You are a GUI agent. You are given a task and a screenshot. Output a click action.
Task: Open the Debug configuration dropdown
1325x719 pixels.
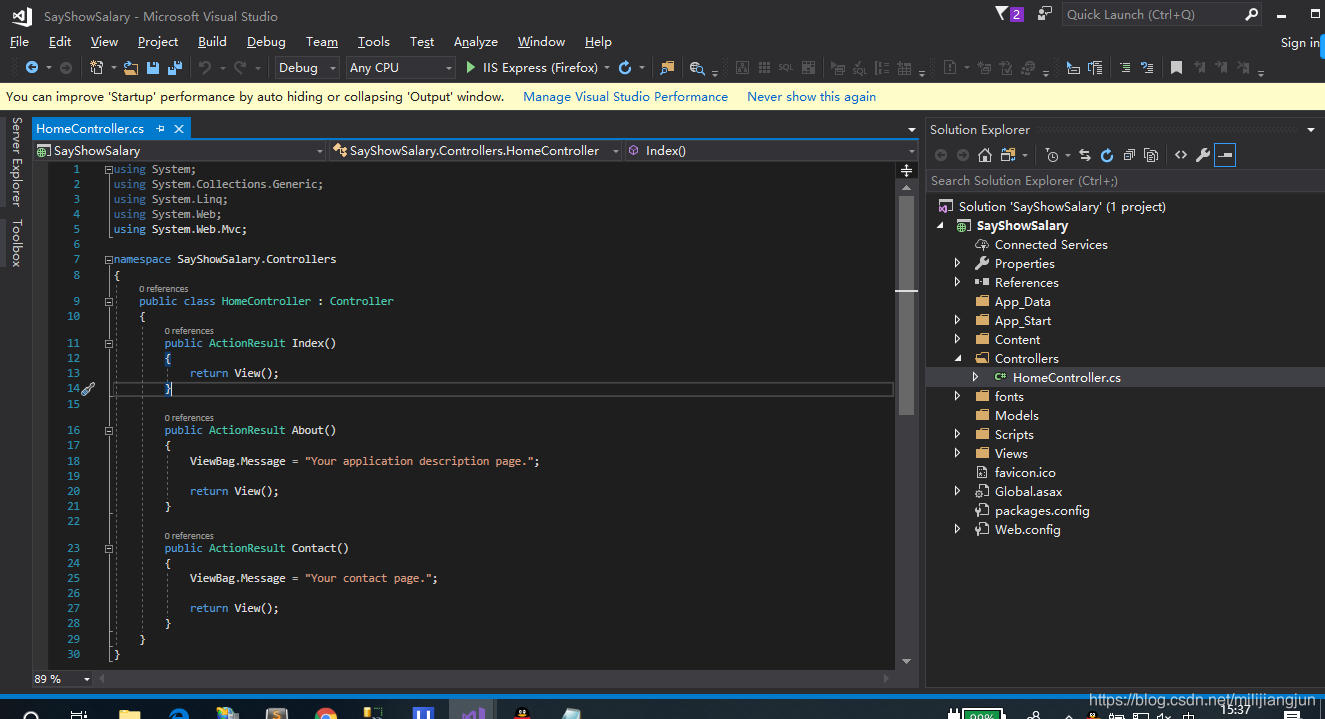pyautogui.click(x=308, y=68)
